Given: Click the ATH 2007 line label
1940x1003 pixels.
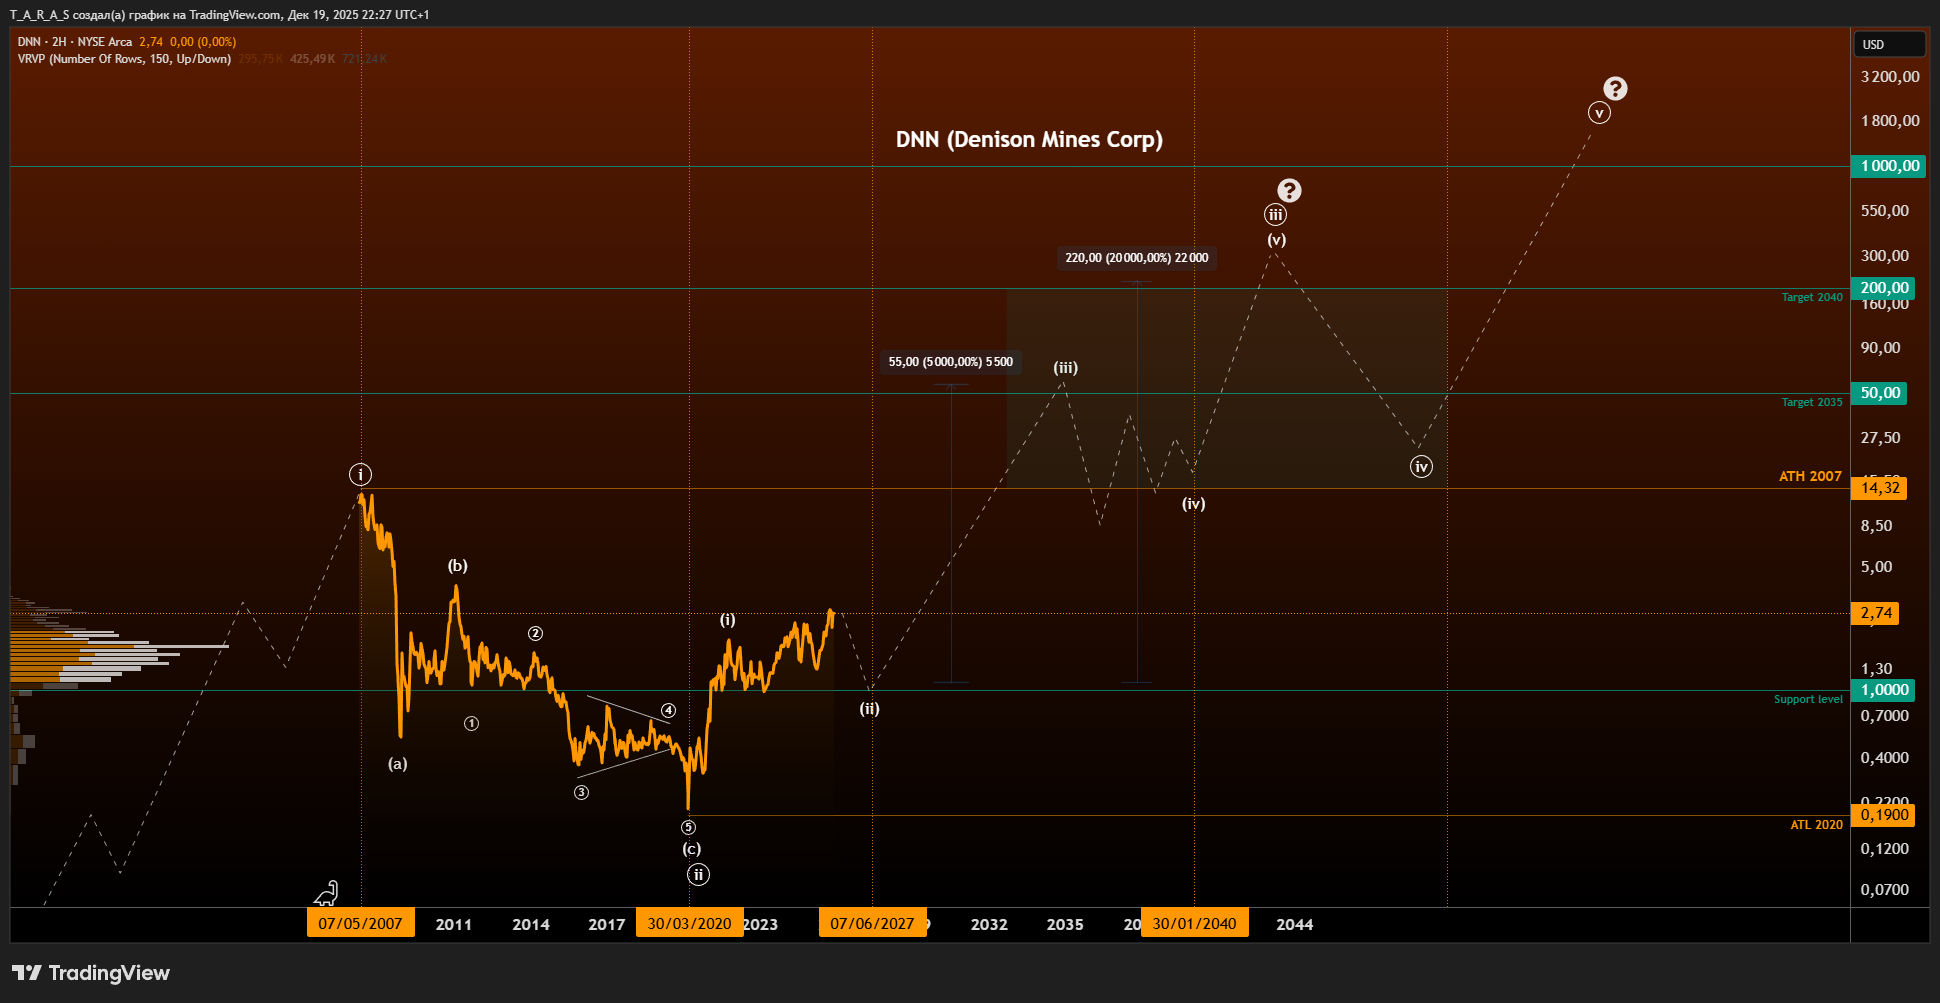Looking at the screenshot, I should tap(1809, 477).
